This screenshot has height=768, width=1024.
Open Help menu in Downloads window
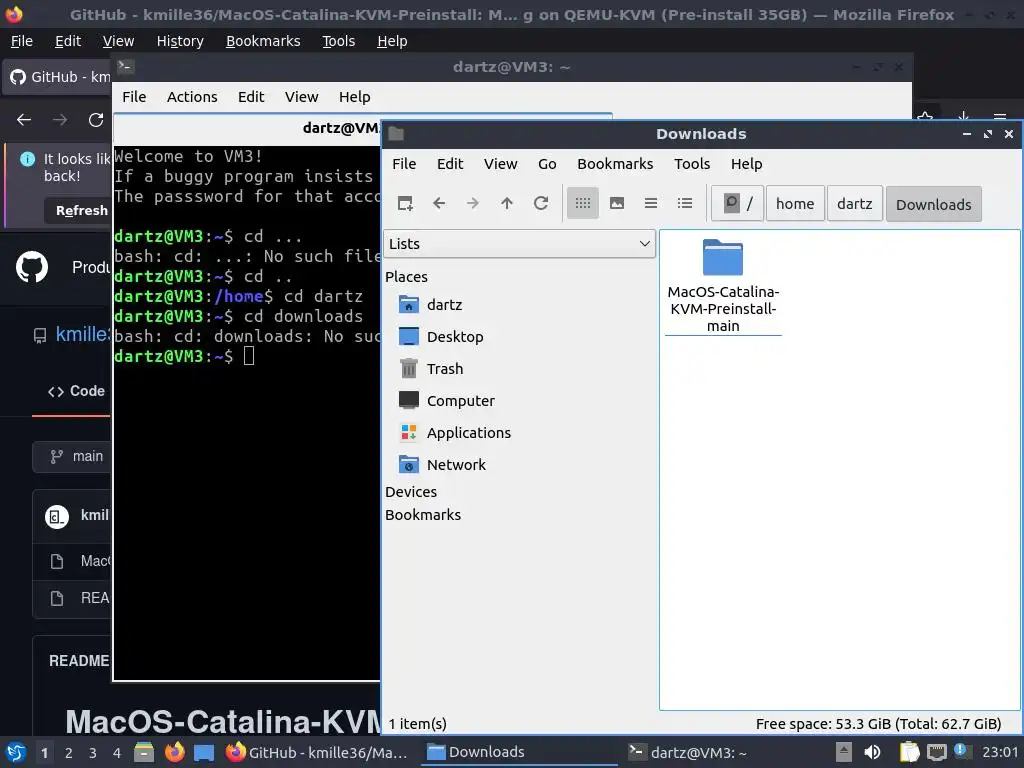pyautogui.click(x=746, y=164)
